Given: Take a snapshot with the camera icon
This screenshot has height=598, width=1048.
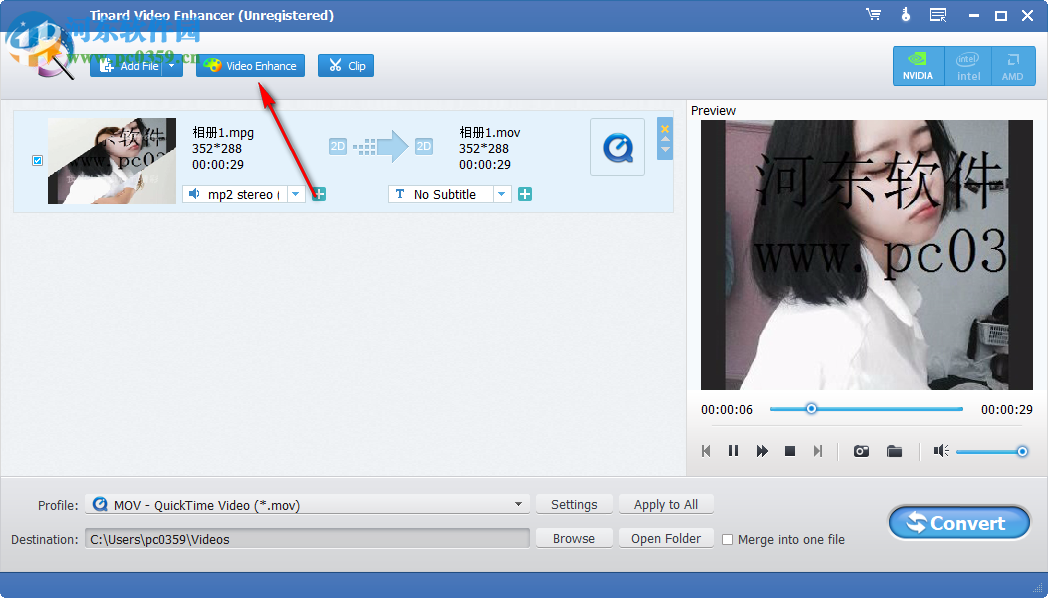Looking at the screenshot, I should [860, 451].
